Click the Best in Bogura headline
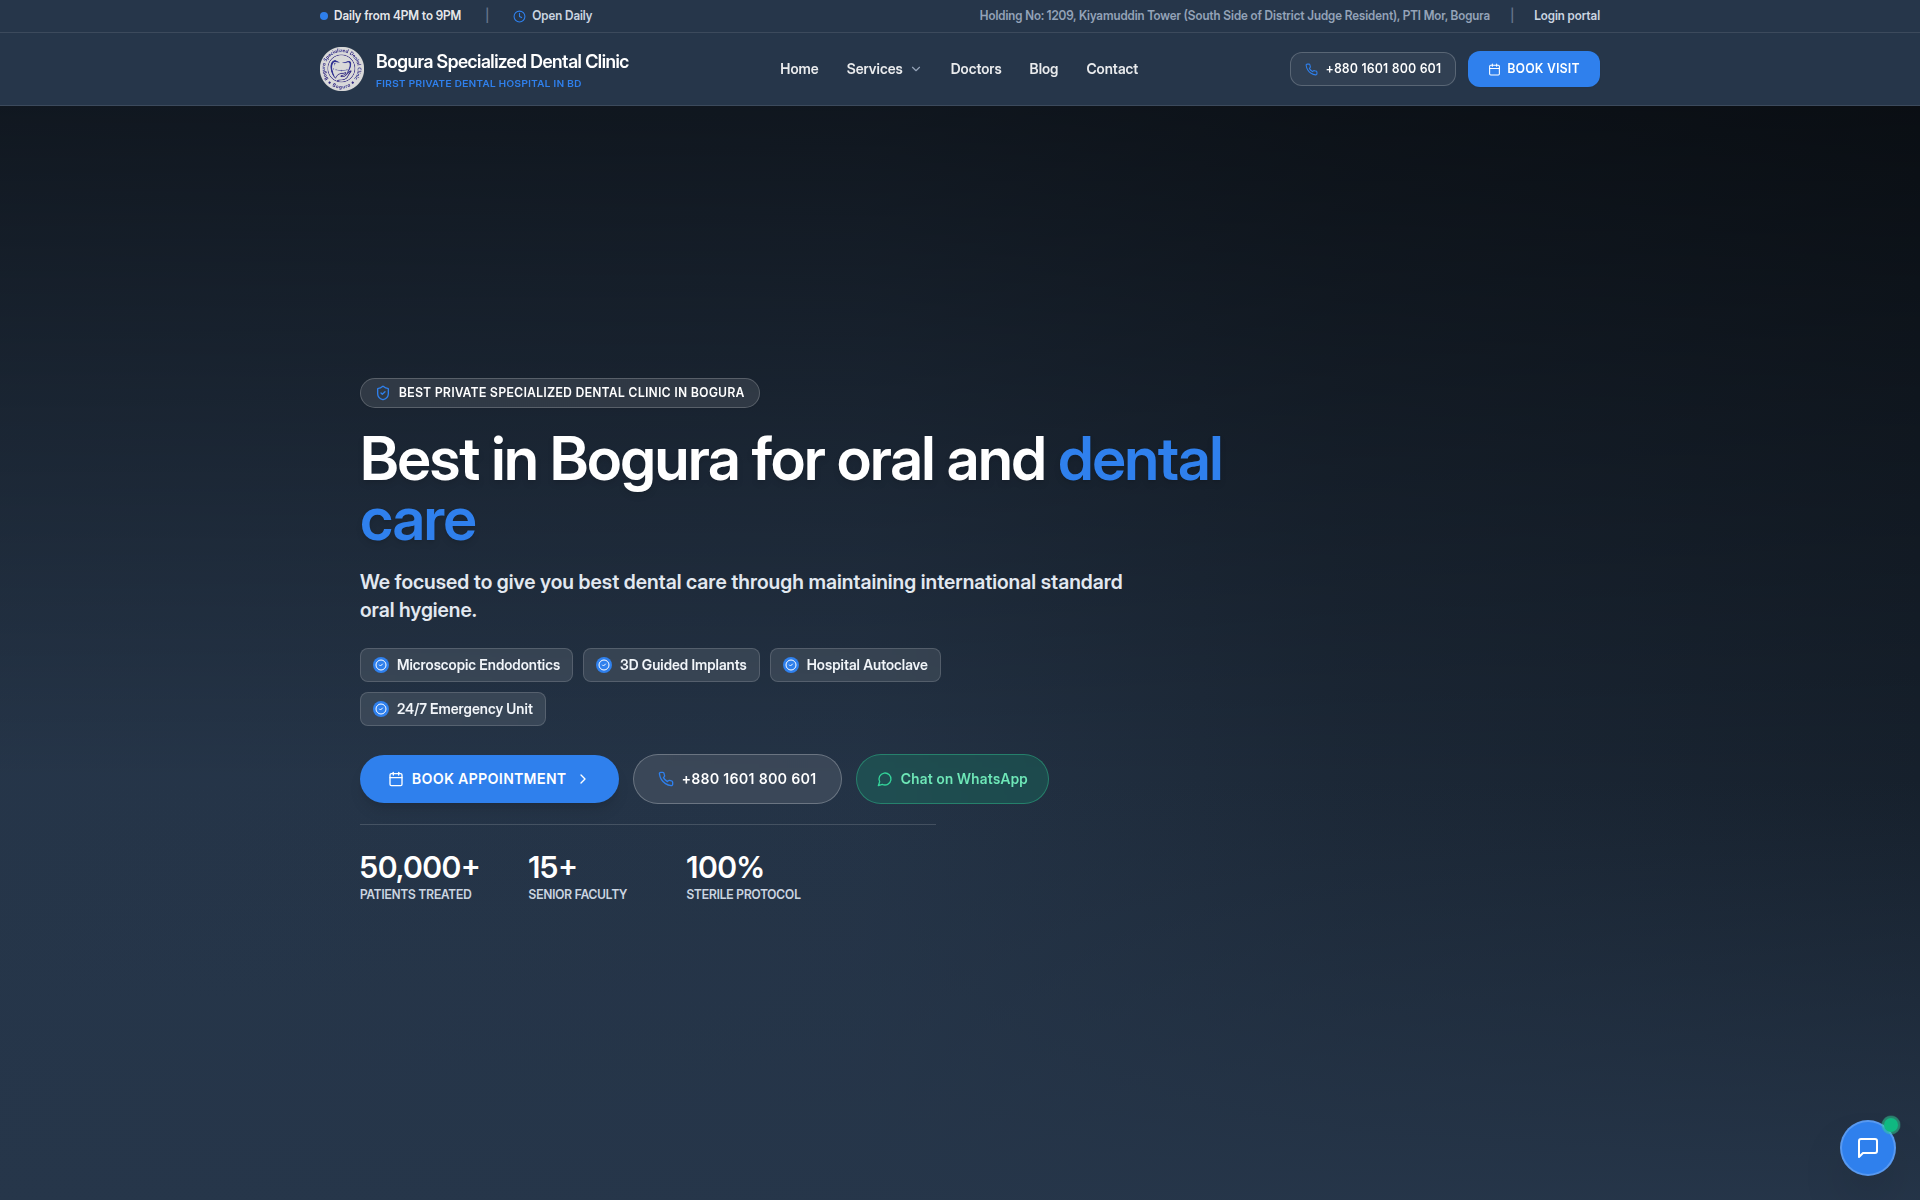Viewport: 1920px width, 1200px height. point(791,490)
